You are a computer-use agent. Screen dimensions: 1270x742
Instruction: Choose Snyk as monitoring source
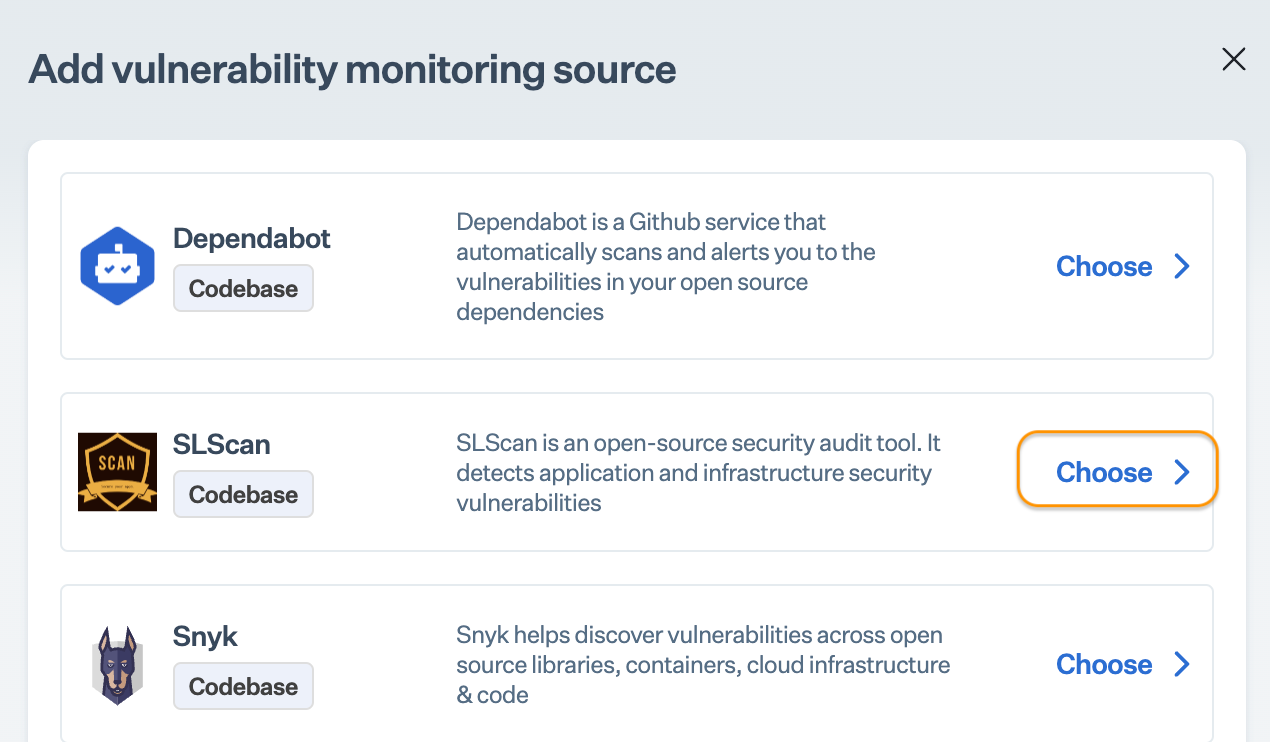[1123, 664]
